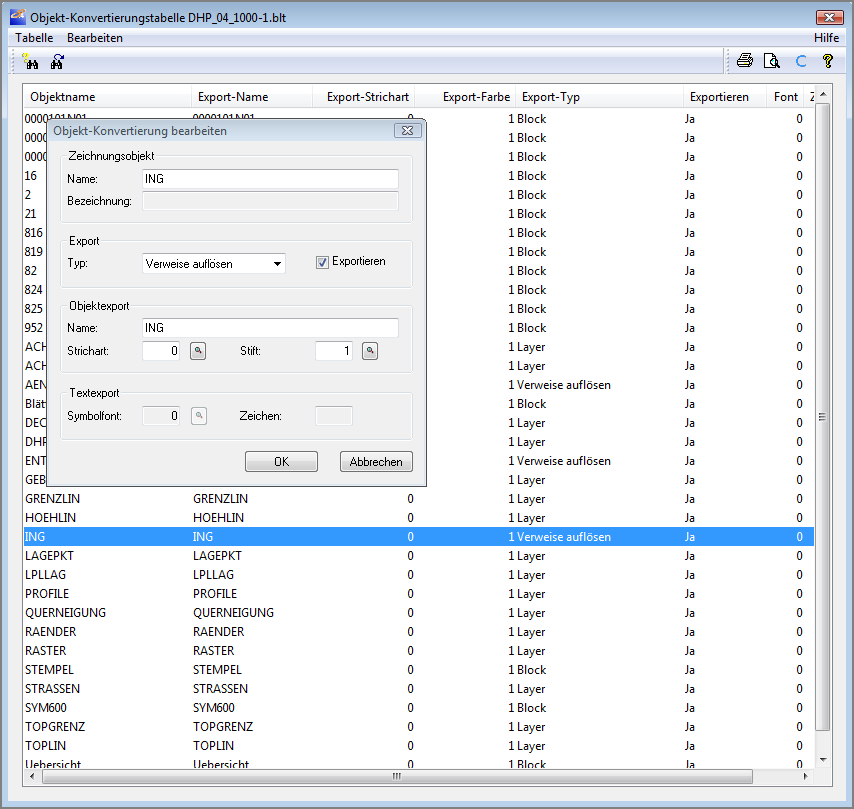Click the table's scroll-left arrow
The image size is (854, 809).
pos(32,776)
